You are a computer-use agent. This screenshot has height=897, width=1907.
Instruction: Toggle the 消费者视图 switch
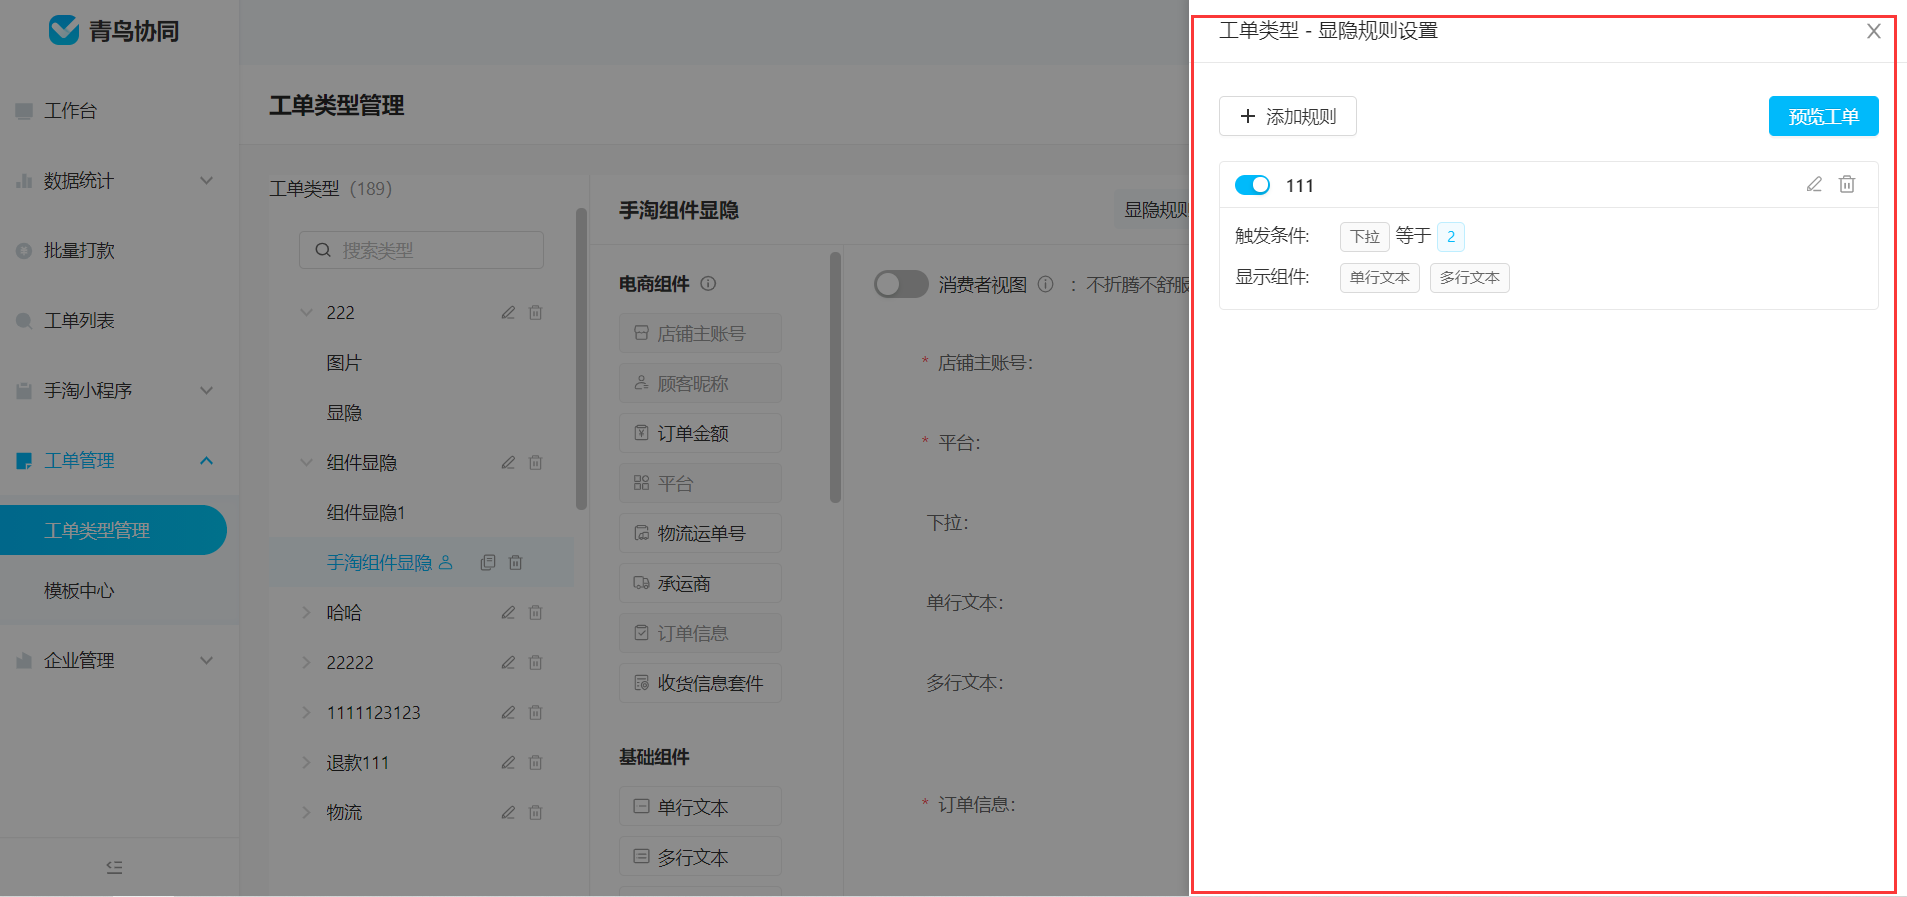click(901, 284)
